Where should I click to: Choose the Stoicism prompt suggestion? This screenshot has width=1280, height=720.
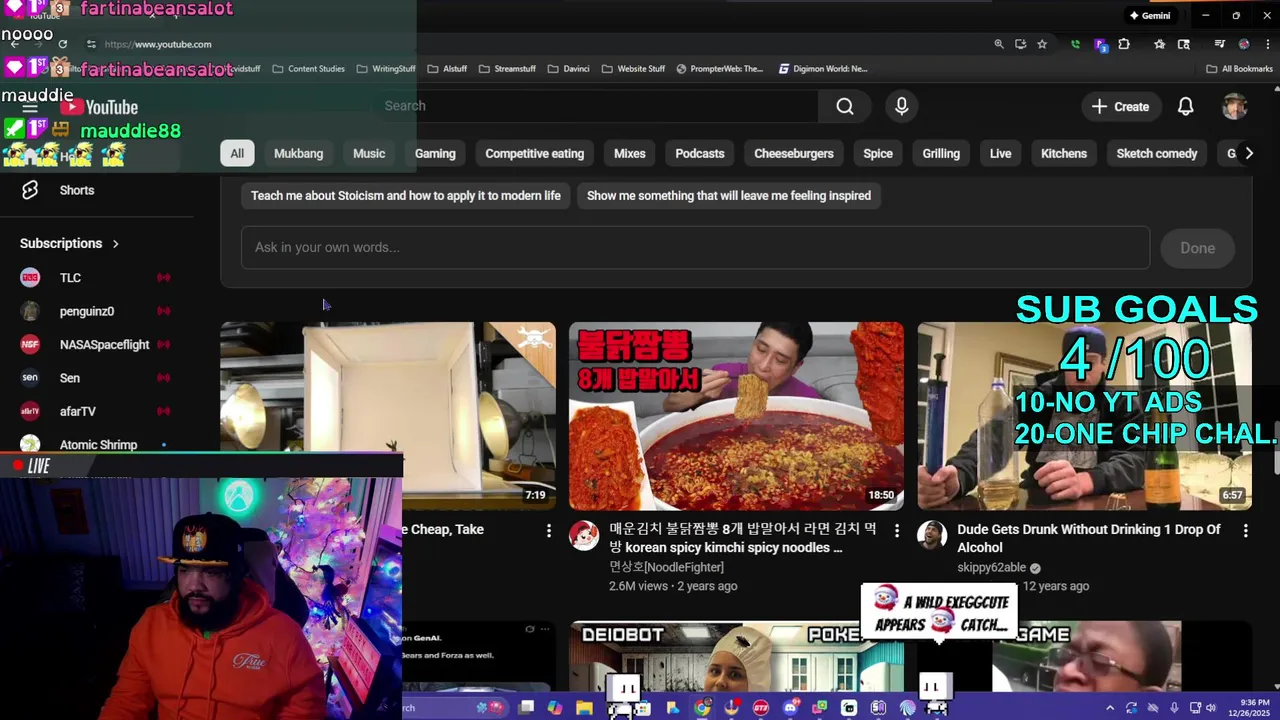coord(406,196)
